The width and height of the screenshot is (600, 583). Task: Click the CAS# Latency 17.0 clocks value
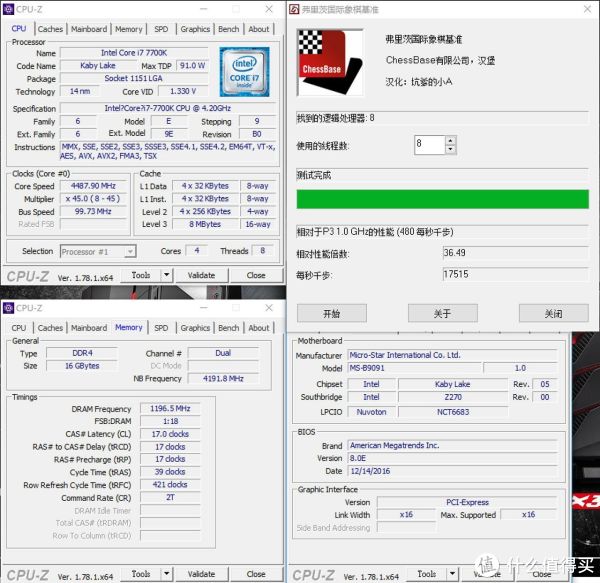170,434
